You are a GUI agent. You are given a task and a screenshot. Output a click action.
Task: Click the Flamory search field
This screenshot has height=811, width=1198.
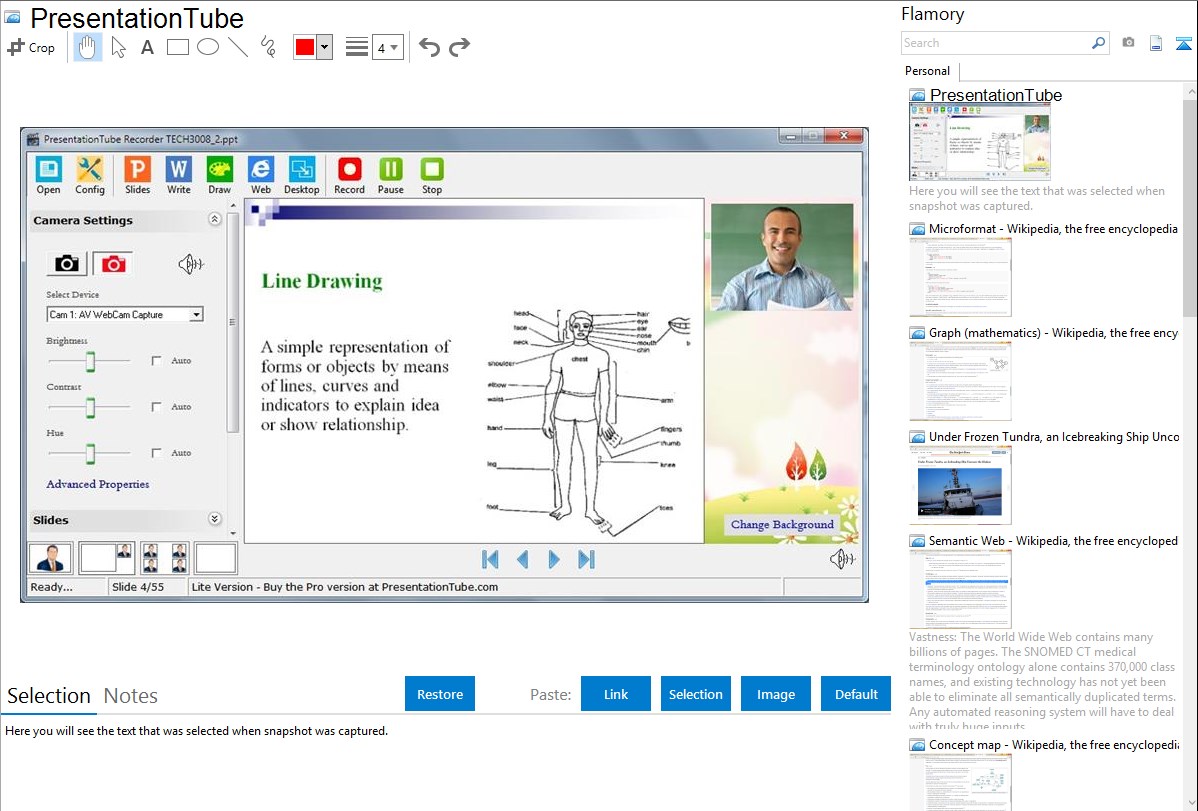[x=995, y=43]
